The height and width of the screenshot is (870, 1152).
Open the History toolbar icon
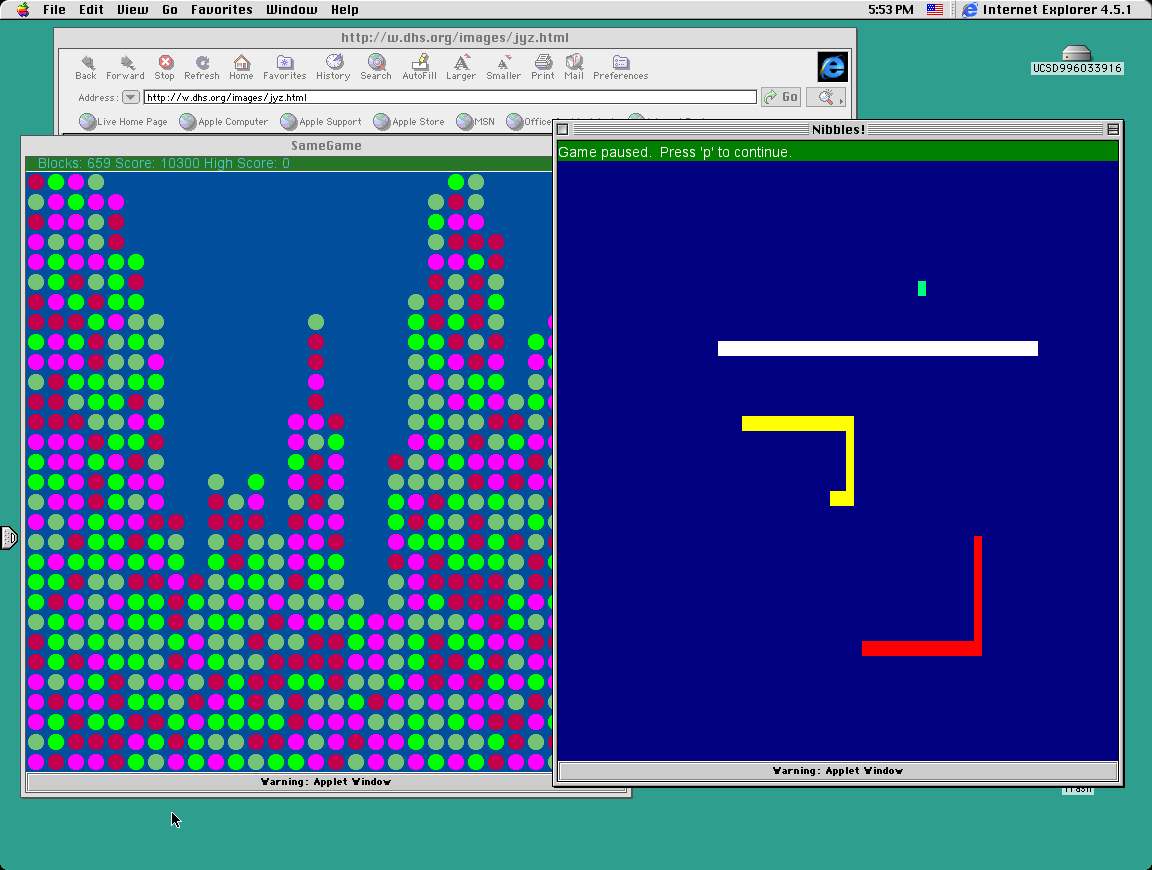tap(333, 66)
